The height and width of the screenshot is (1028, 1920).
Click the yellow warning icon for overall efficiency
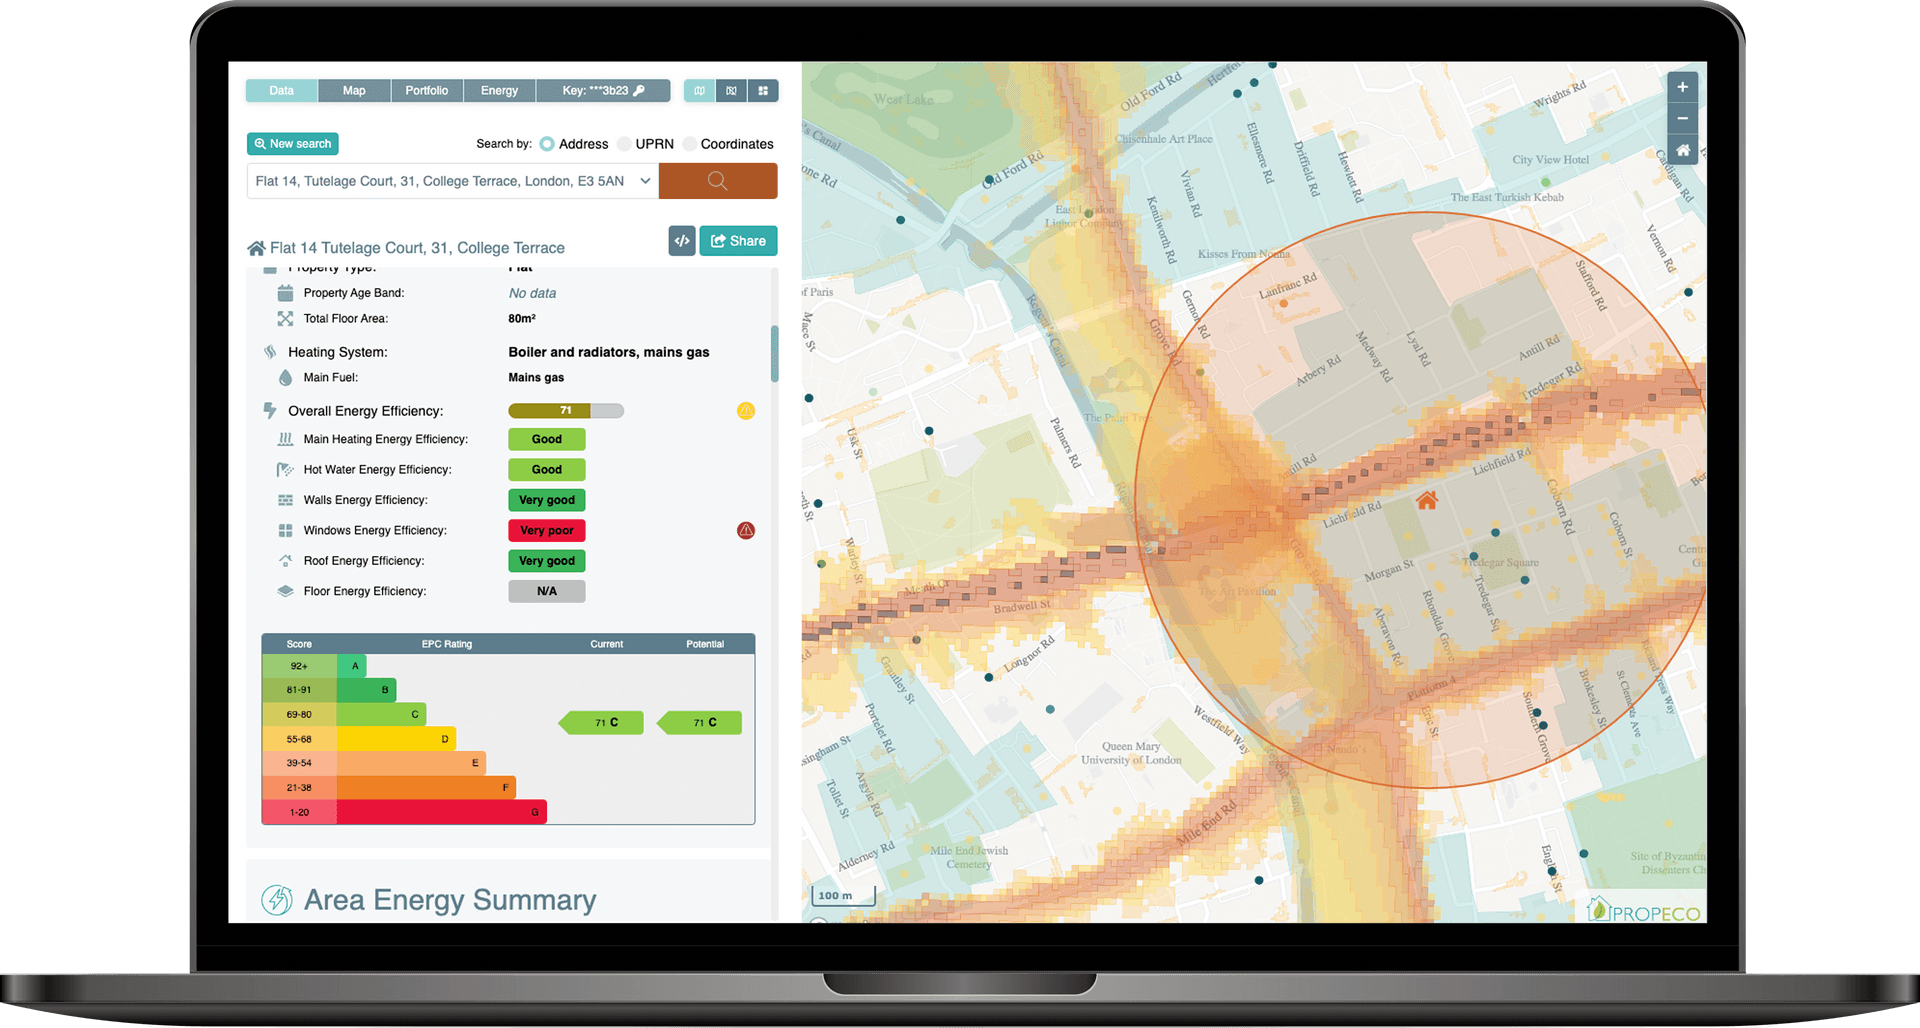[746, 411]
